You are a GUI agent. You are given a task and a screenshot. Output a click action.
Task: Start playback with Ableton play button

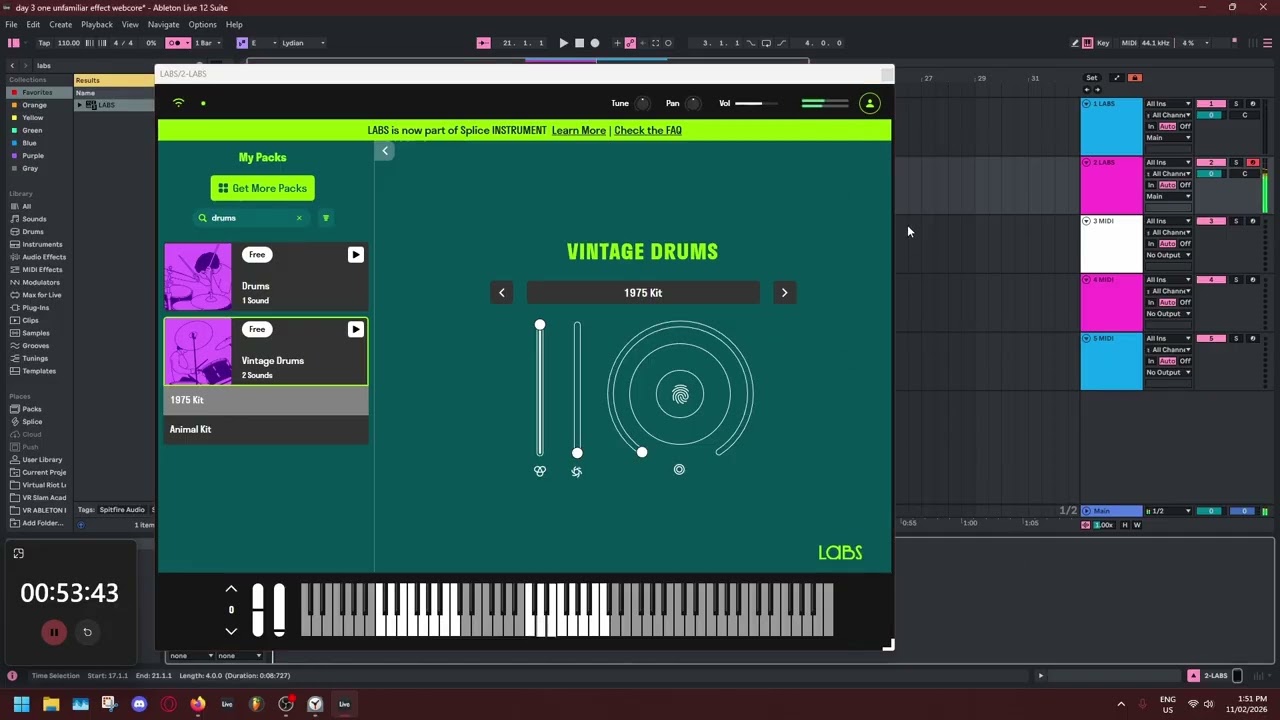pos(563,43)
